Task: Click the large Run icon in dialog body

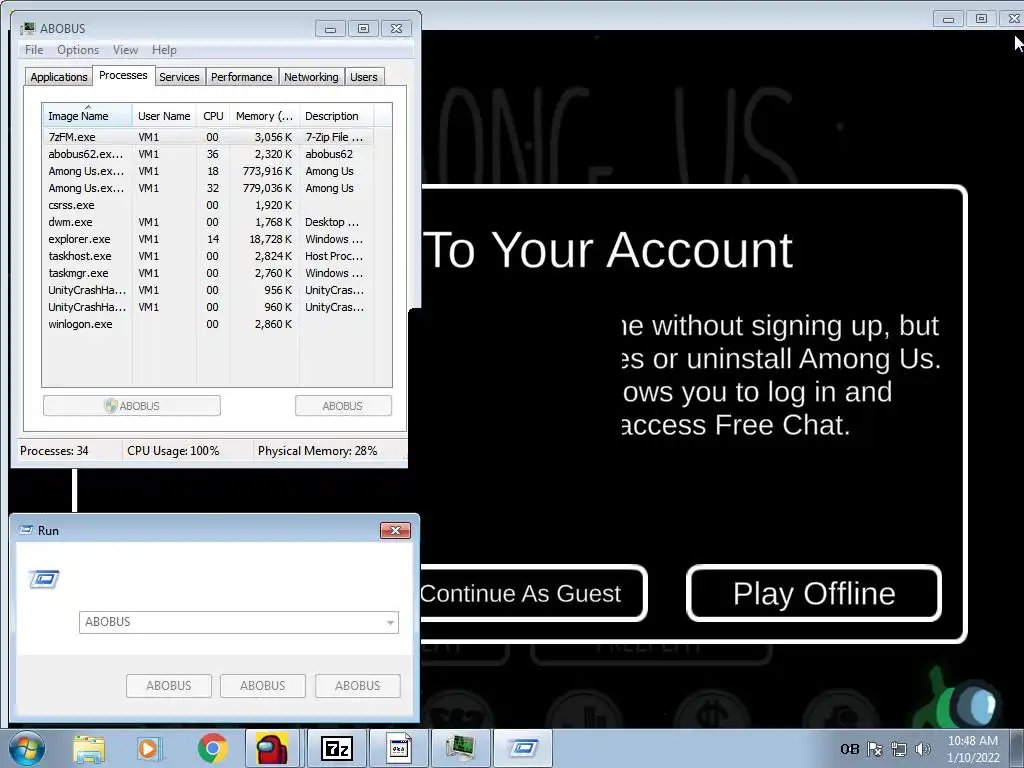Action: pyautogui.click(x=44, y=579)
